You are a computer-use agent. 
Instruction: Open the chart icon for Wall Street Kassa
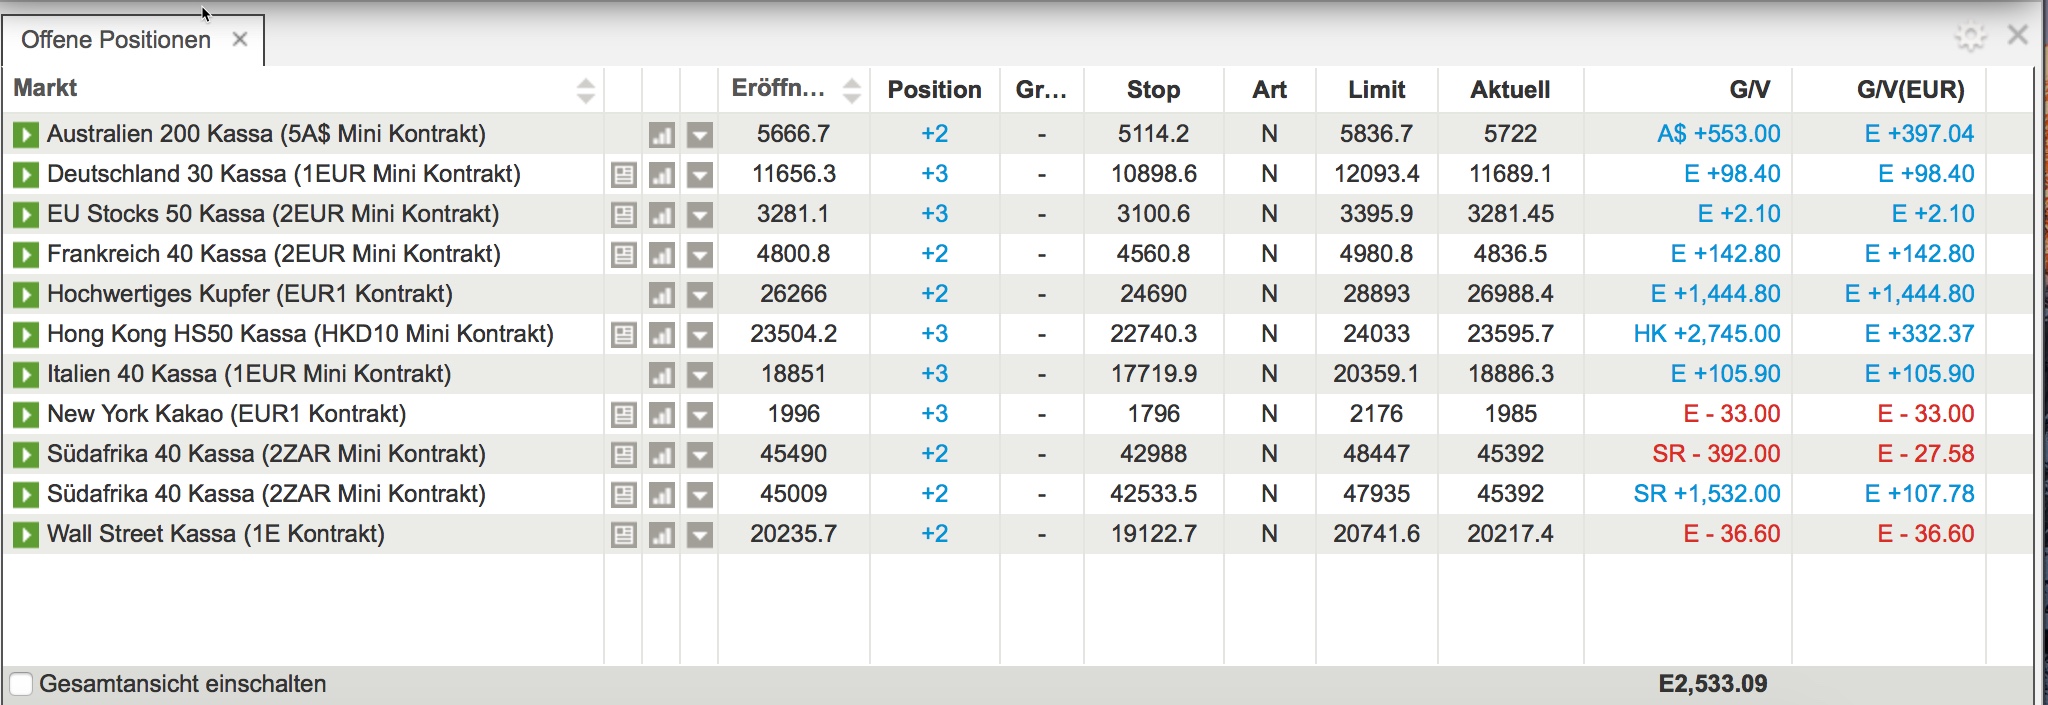click(661, 535)
